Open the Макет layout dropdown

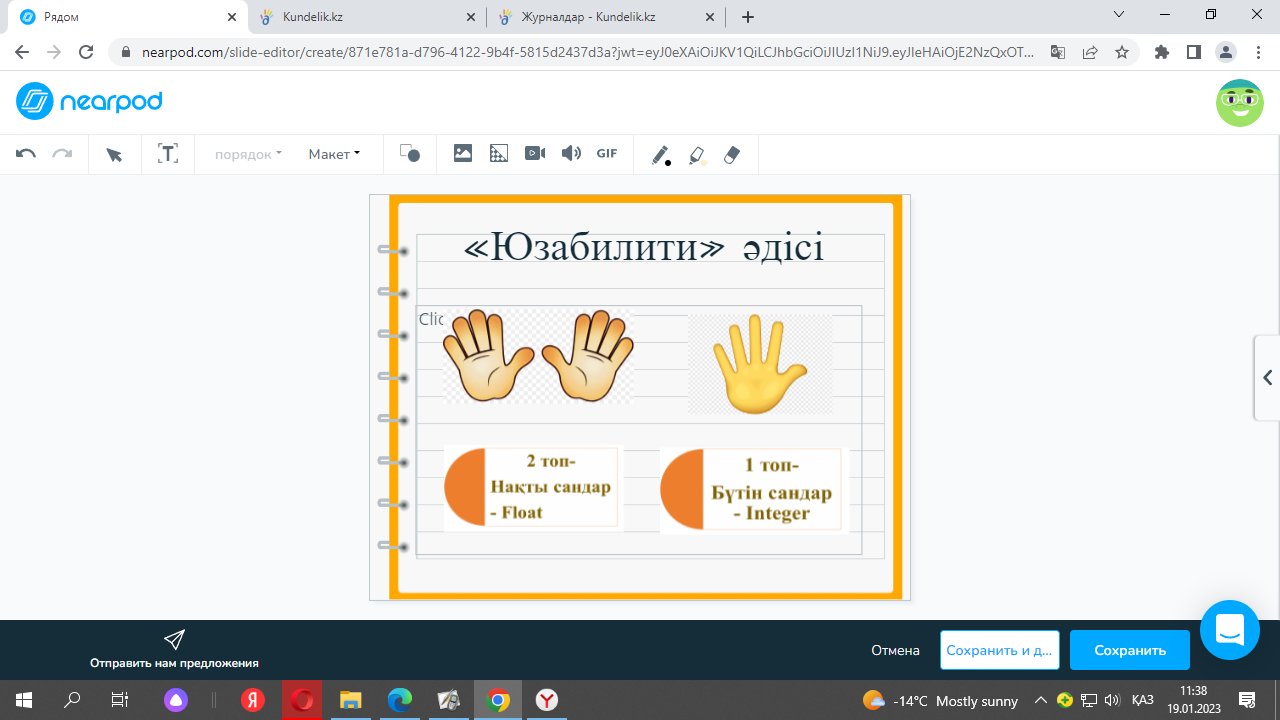[x=334, y=154]
